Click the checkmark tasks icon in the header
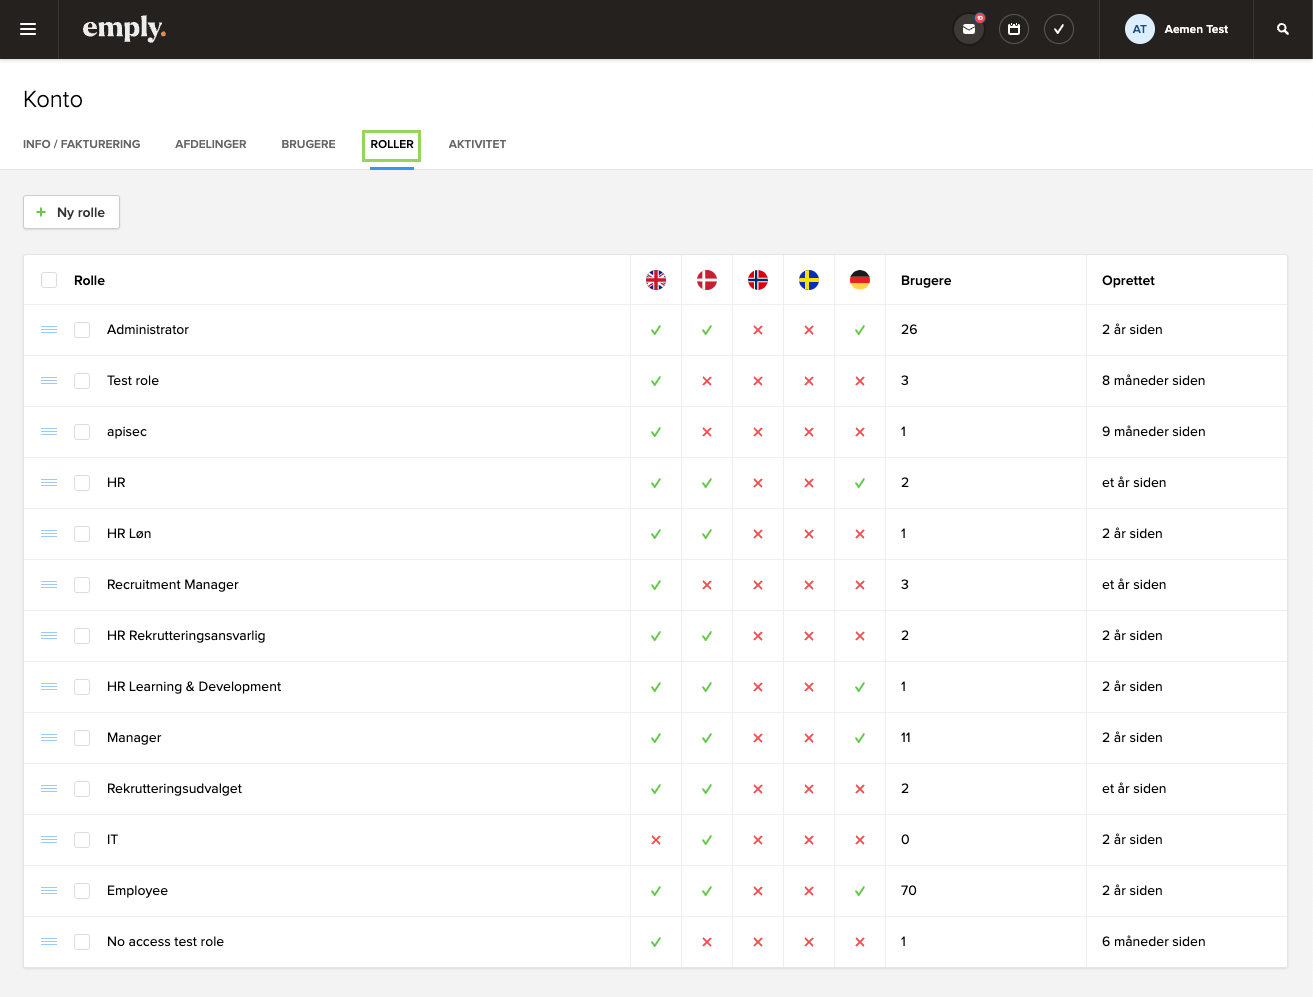1313x997 pixels. click(x=1058, y=29)
